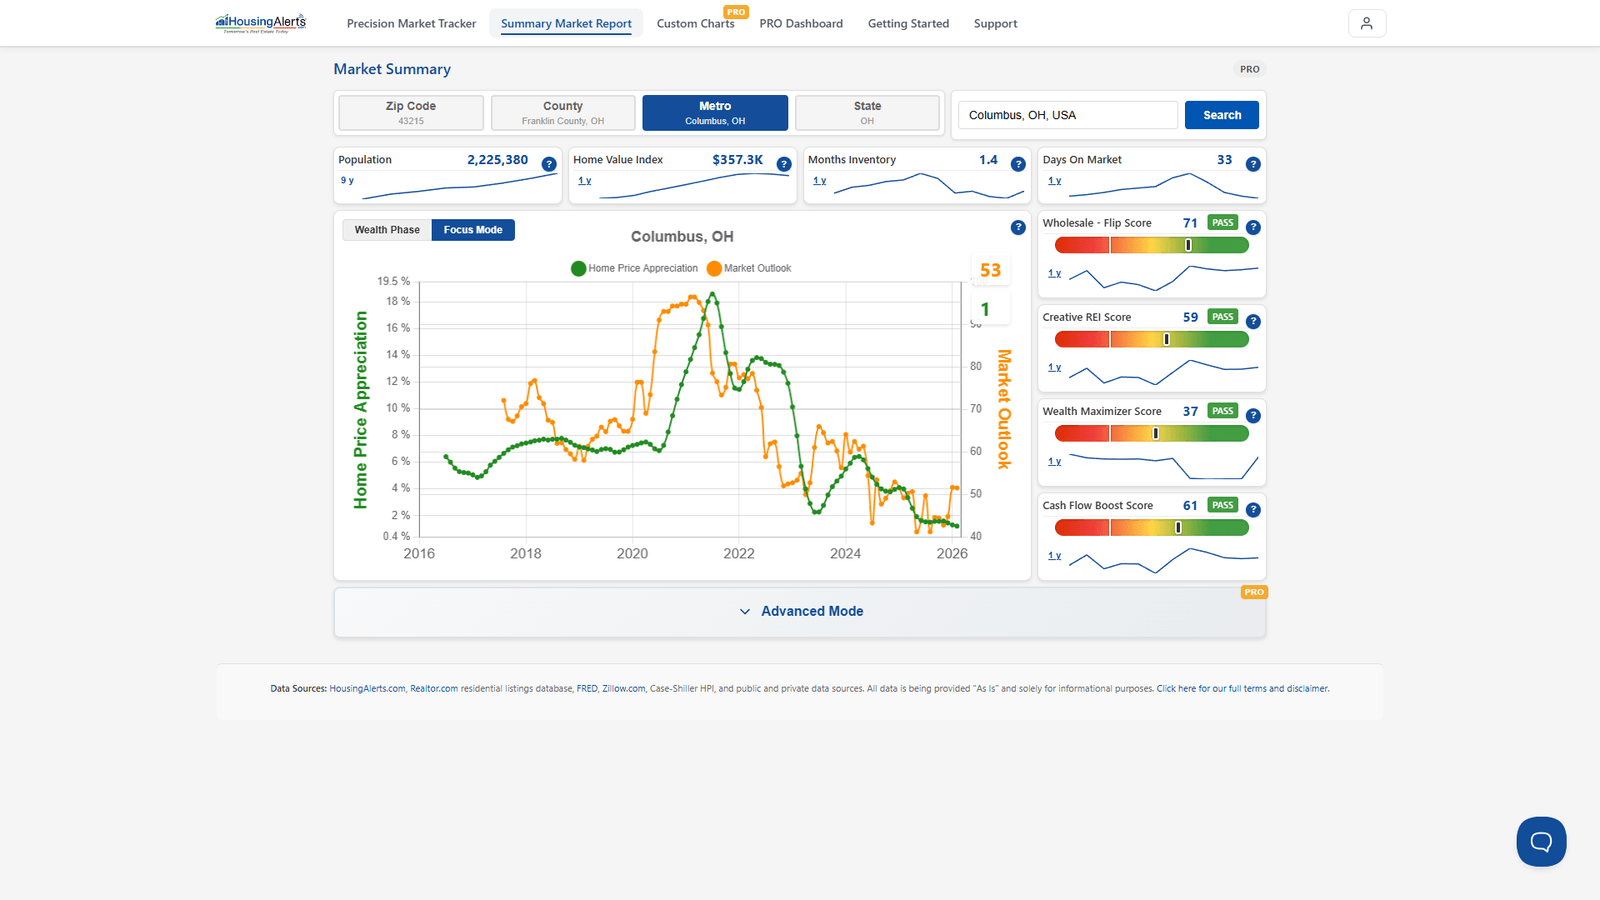Click the Home Value Index help icon

point(784,164)
